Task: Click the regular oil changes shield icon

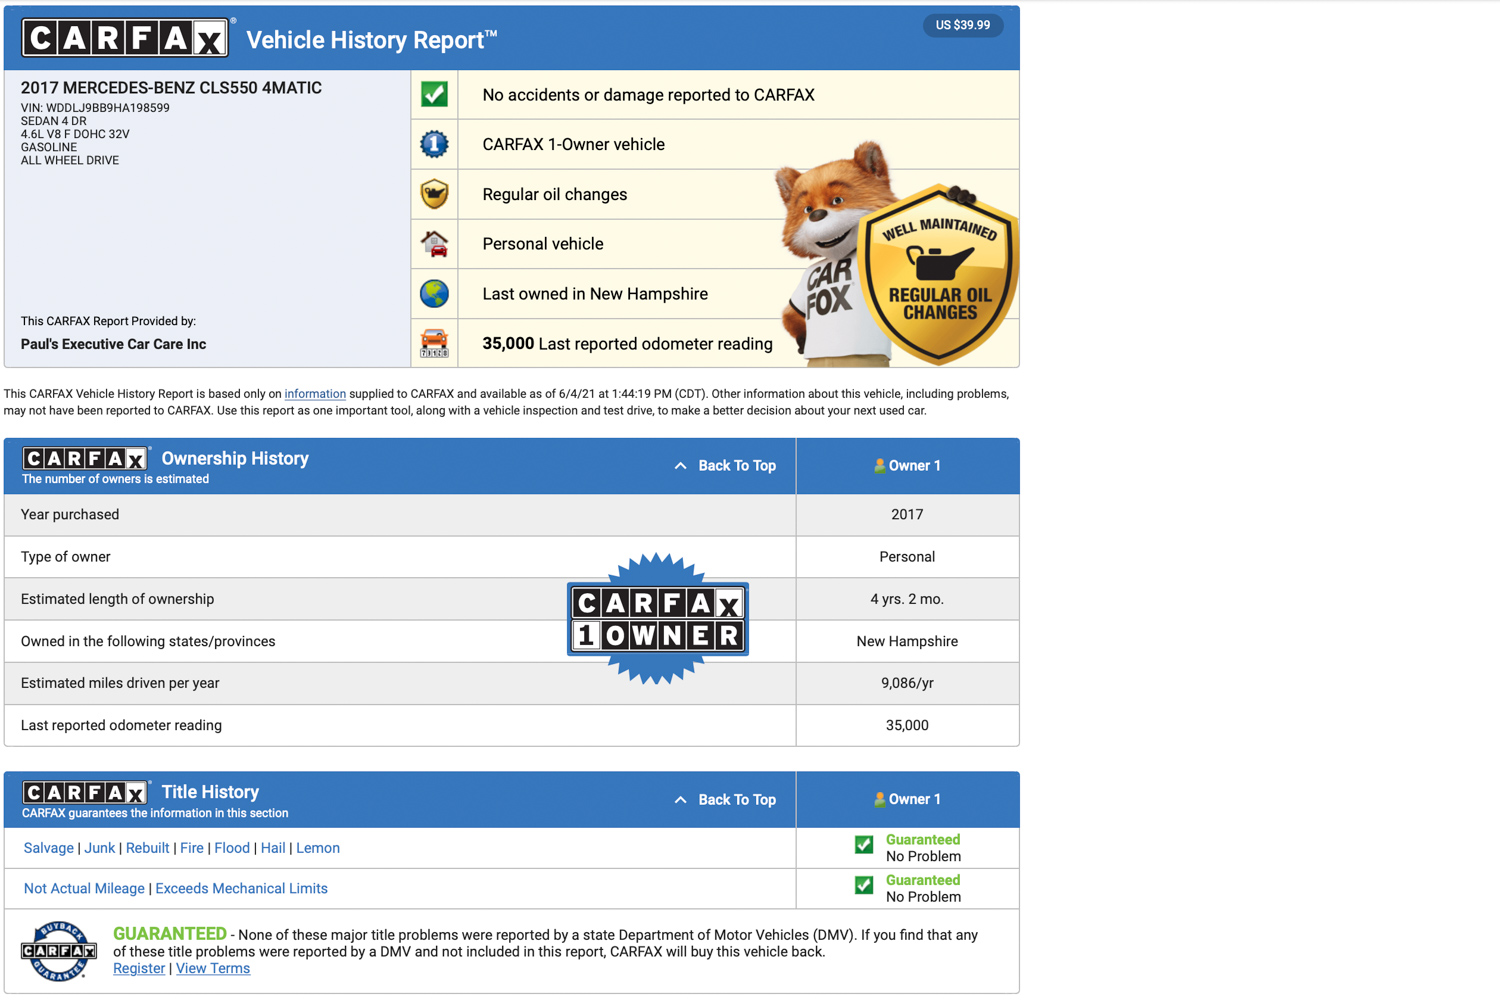Action: [x=434, y=194]
